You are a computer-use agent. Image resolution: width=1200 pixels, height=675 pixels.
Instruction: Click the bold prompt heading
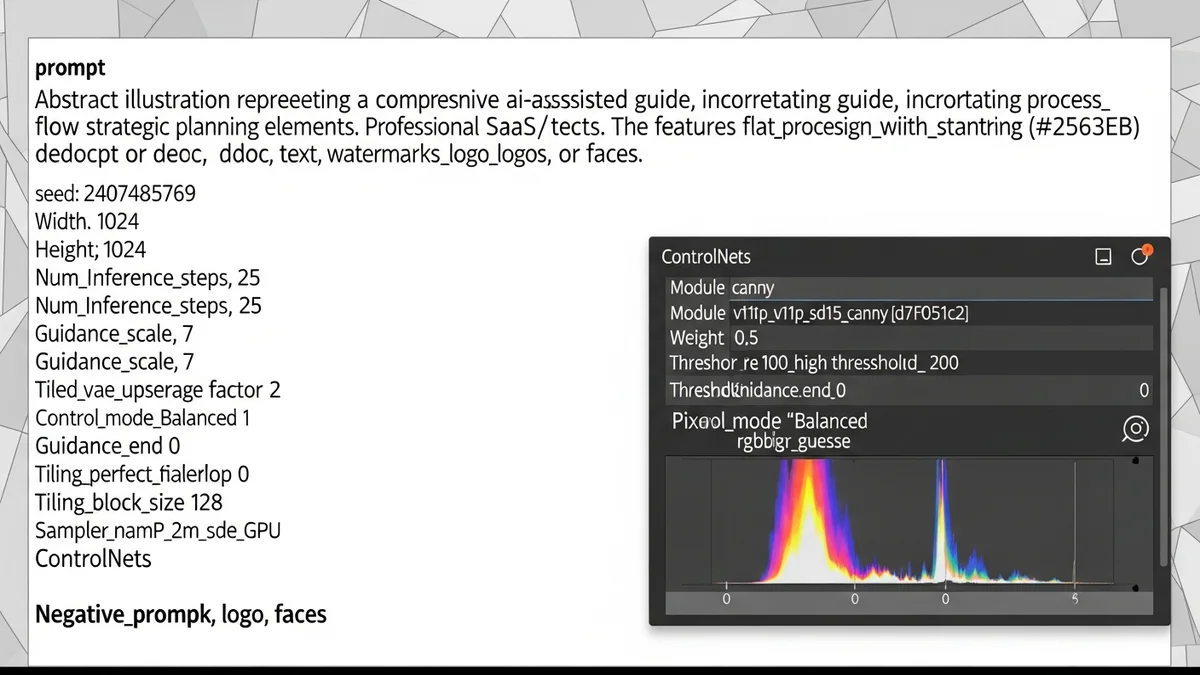click(70, 68)
